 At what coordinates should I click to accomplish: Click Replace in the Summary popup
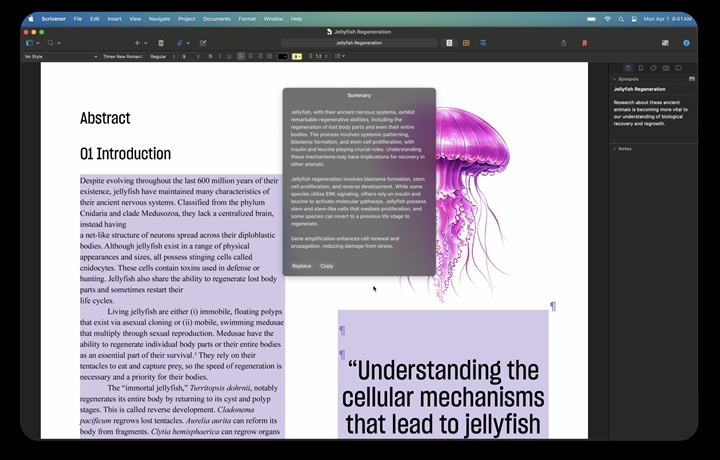[301, 266]
